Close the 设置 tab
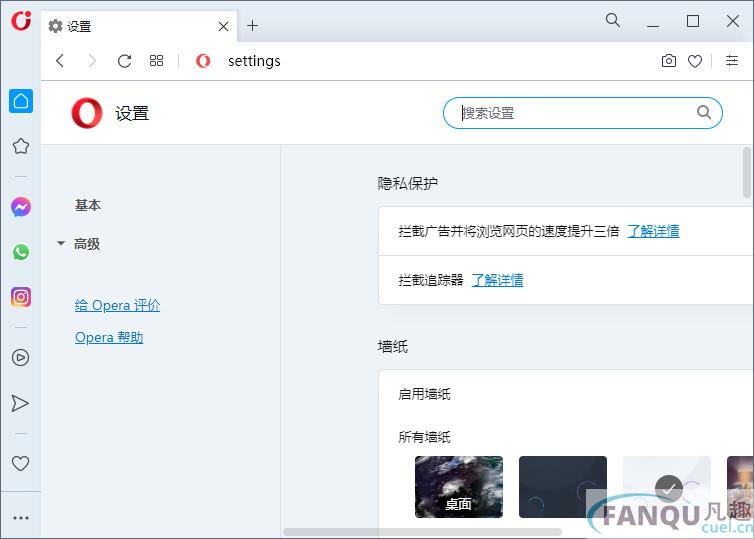754x539 pixels. pos(223,26)
